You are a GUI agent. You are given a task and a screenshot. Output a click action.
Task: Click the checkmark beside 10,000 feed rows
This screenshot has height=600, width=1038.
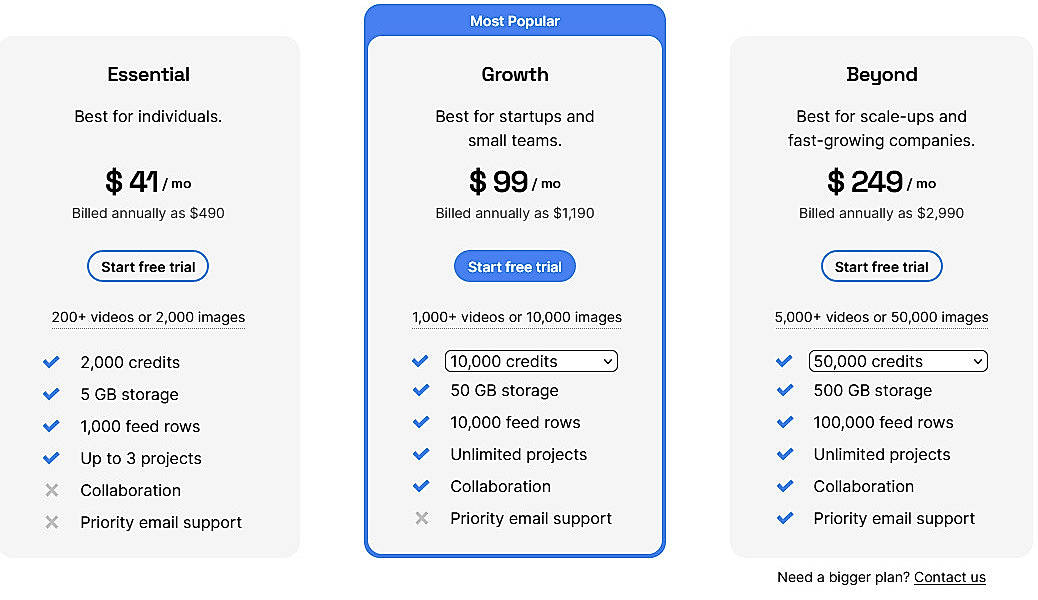pos(420,422)
